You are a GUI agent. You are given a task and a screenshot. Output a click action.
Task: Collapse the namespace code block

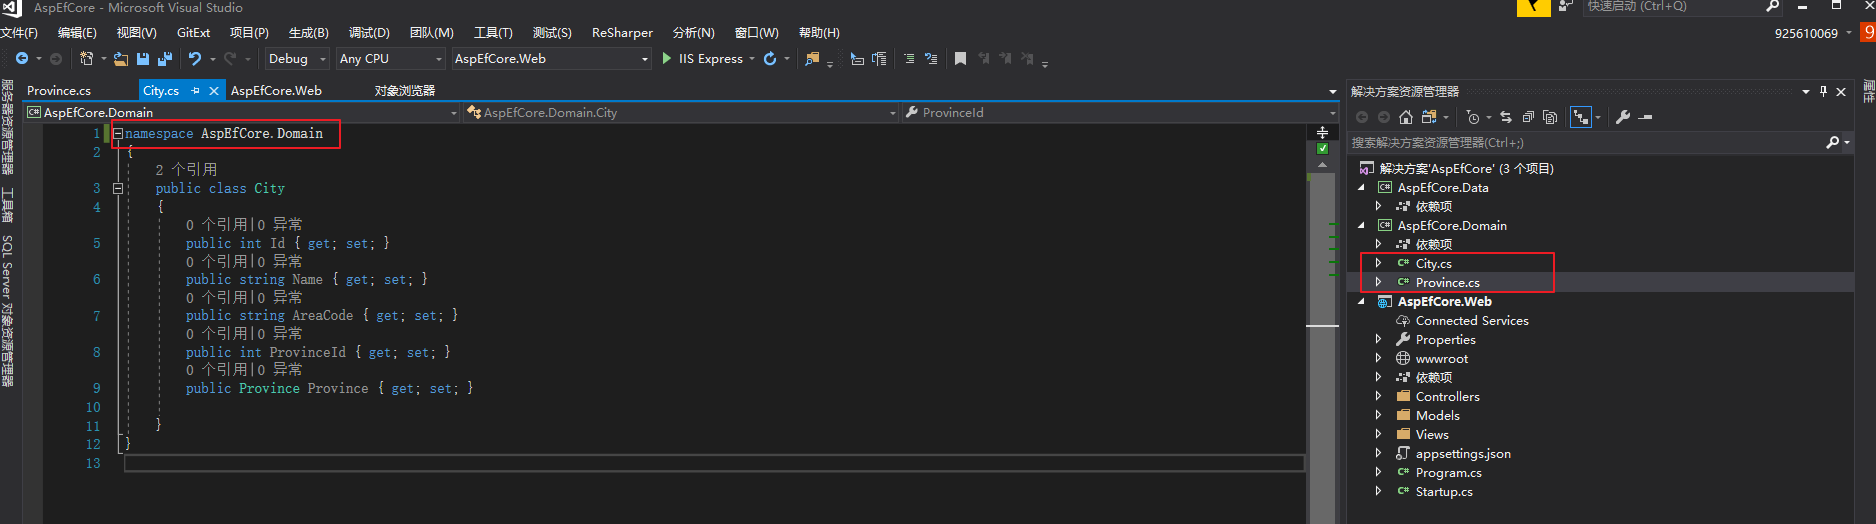[118, 133]
